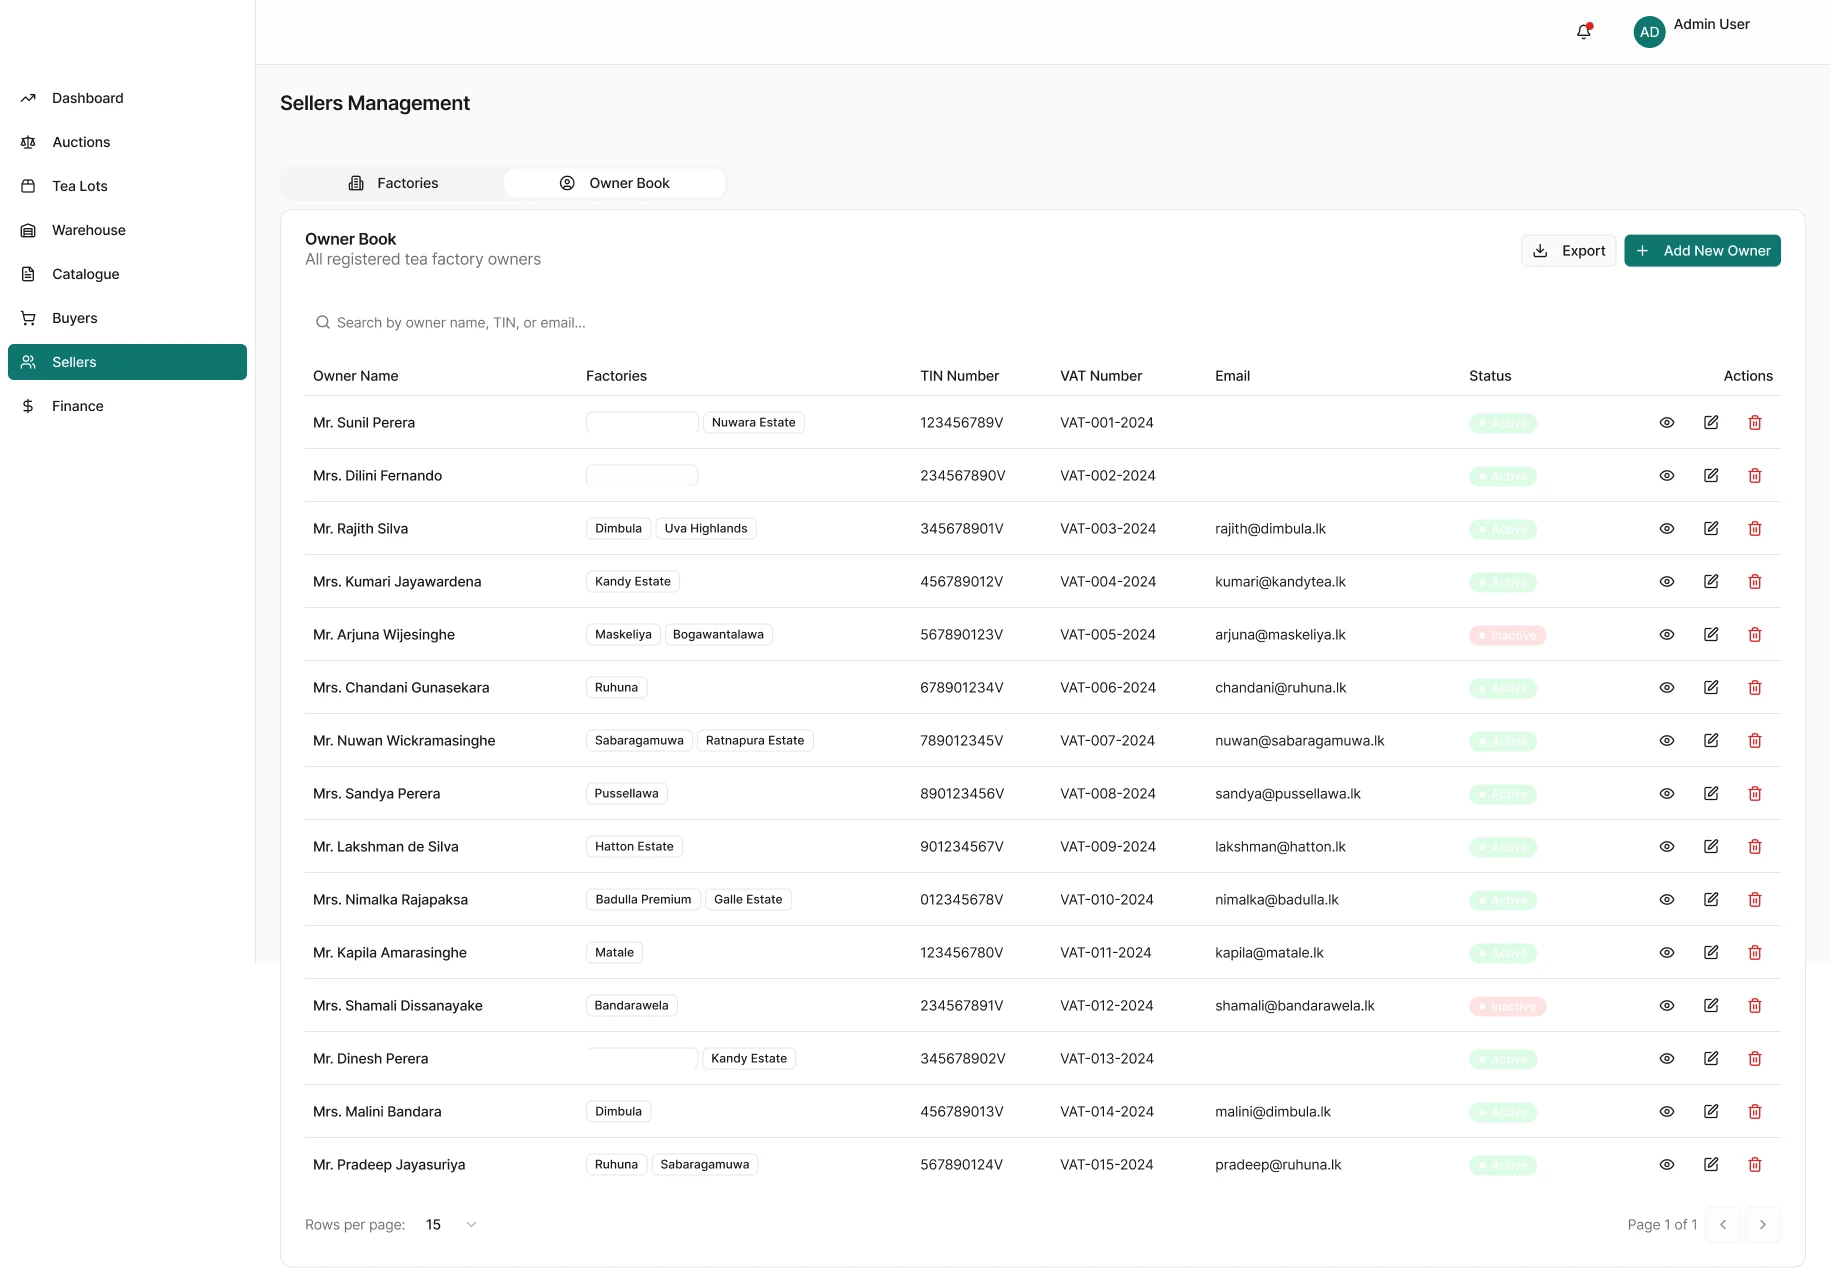The image size is (1830, 1268).
Task: View details for Mr. Arjuna Wijesinghe
Action: click(x=1667, y=635)
